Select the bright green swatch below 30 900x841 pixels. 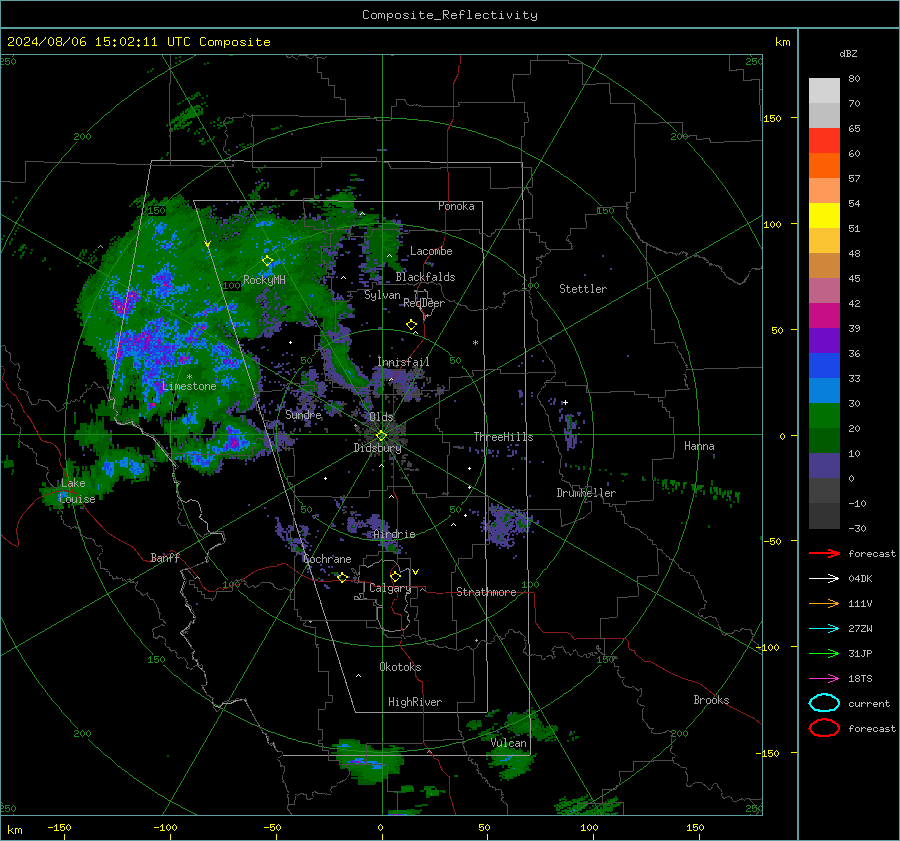824,416
